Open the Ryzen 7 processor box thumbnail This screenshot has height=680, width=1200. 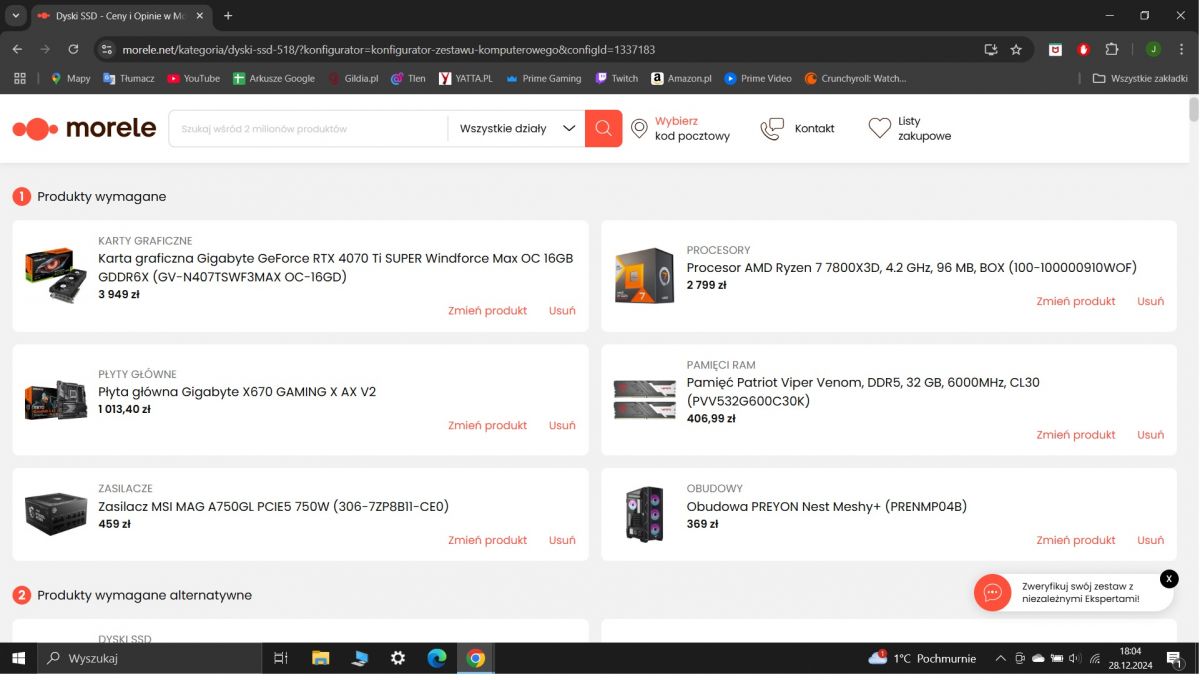coord(644,275)
